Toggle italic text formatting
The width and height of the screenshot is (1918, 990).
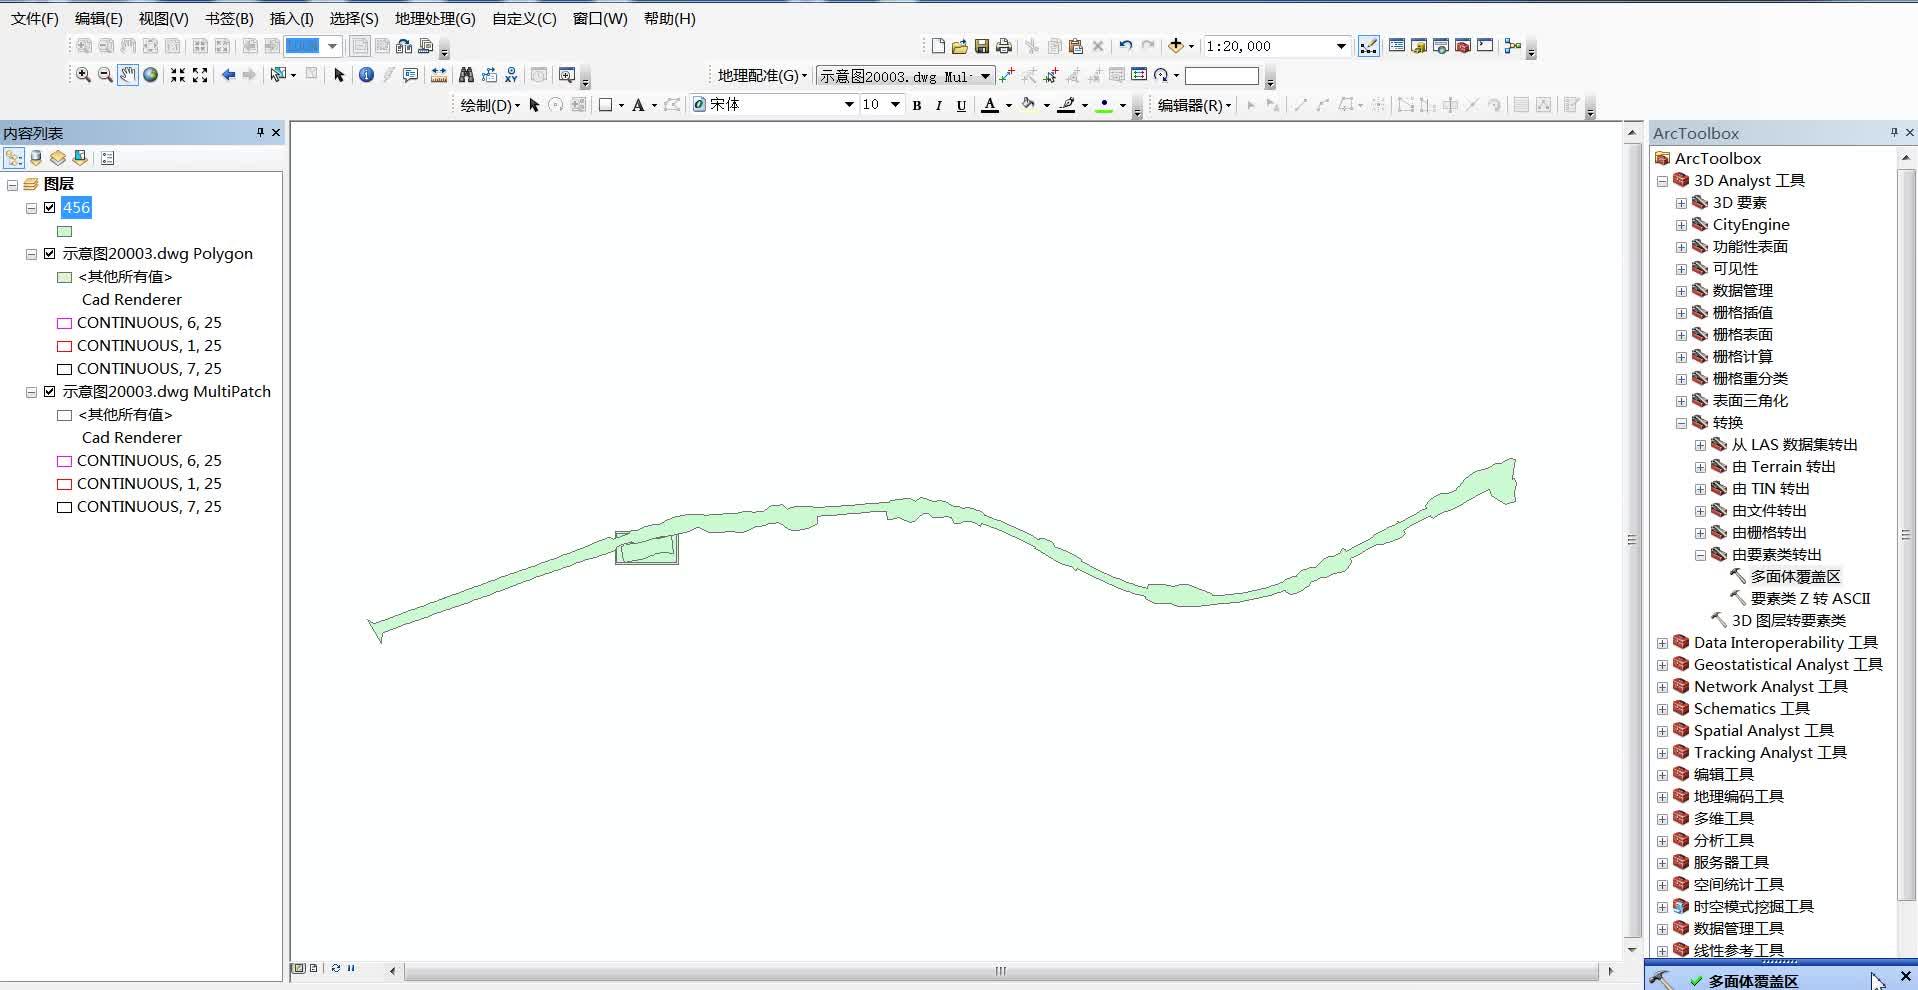pyautogui.click(x=939, y=105)
